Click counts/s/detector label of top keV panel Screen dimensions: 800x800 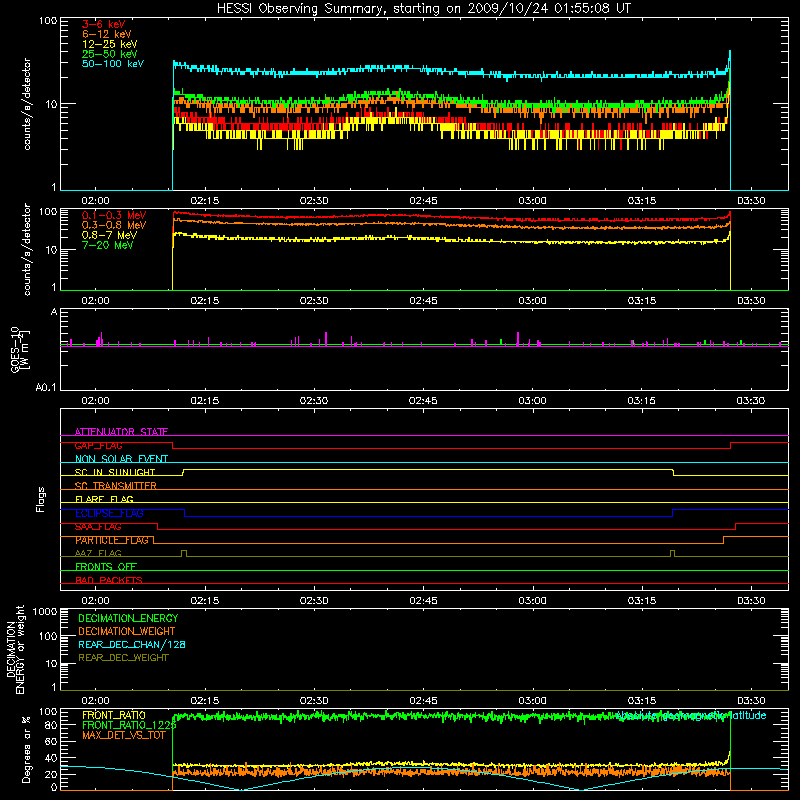[27, 104]
